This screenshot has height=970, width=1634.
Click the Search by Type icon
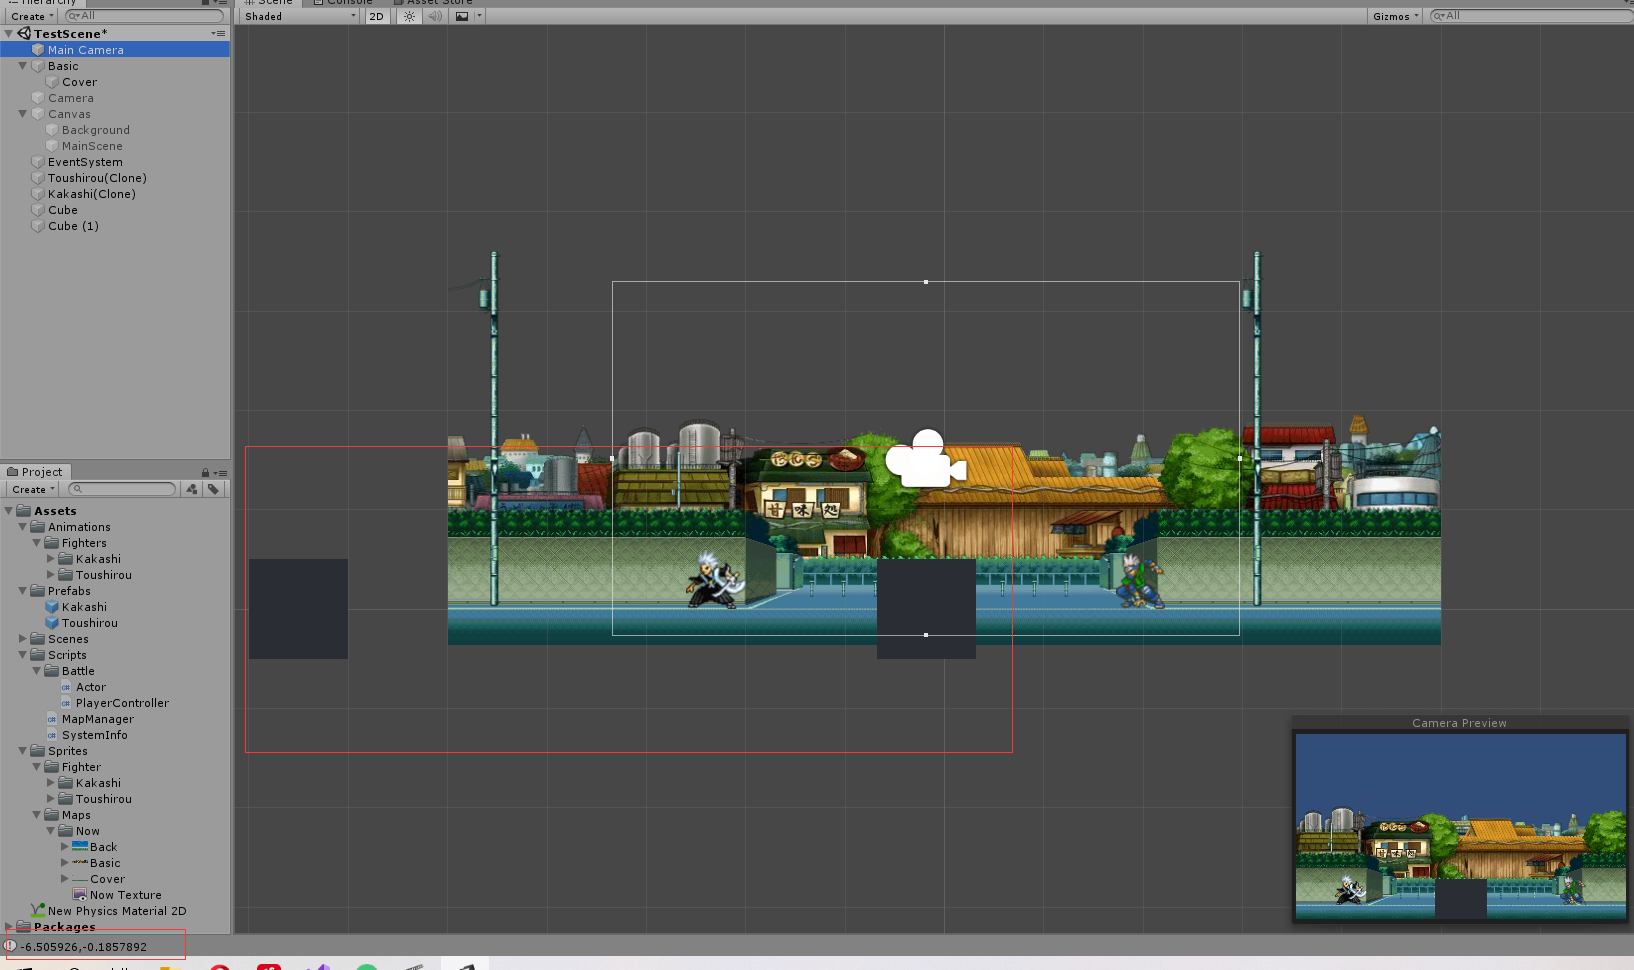(192, 489)
